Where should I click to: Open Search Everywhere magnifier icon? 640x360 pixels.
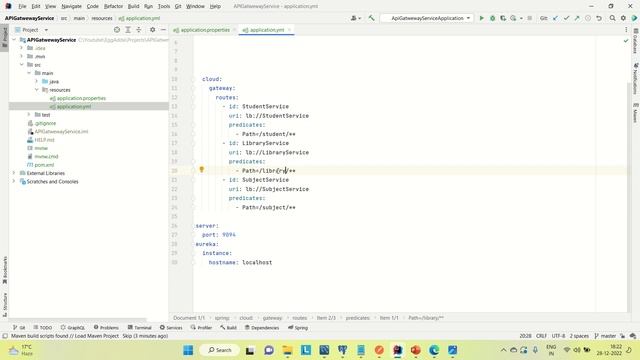pyautogui.click(x=612, y=18)
